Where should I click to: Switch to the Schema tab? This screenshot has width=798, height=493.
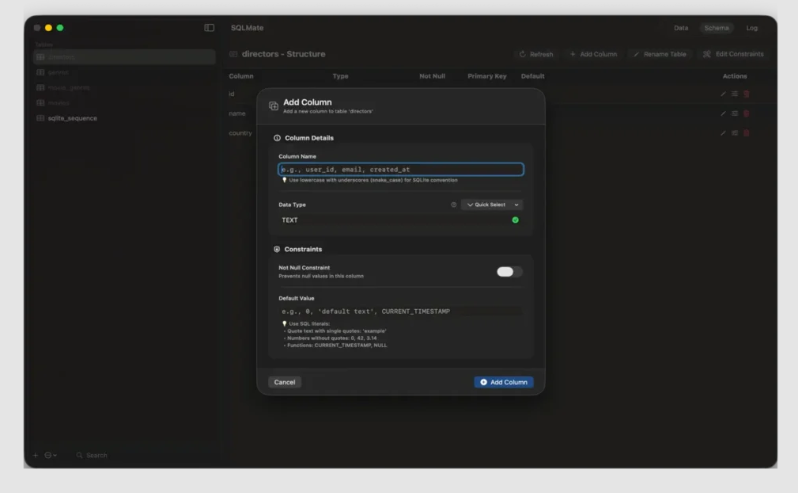(717, 28)
